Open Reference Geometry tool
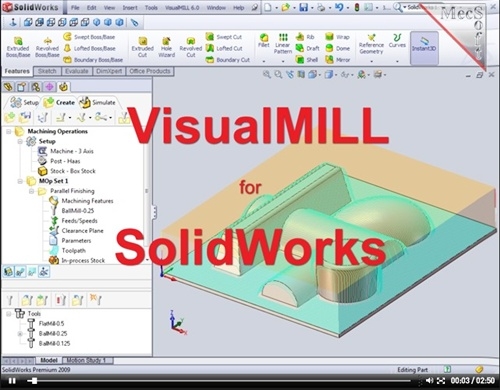The image size is (500, 390). [x=371, y=44]
